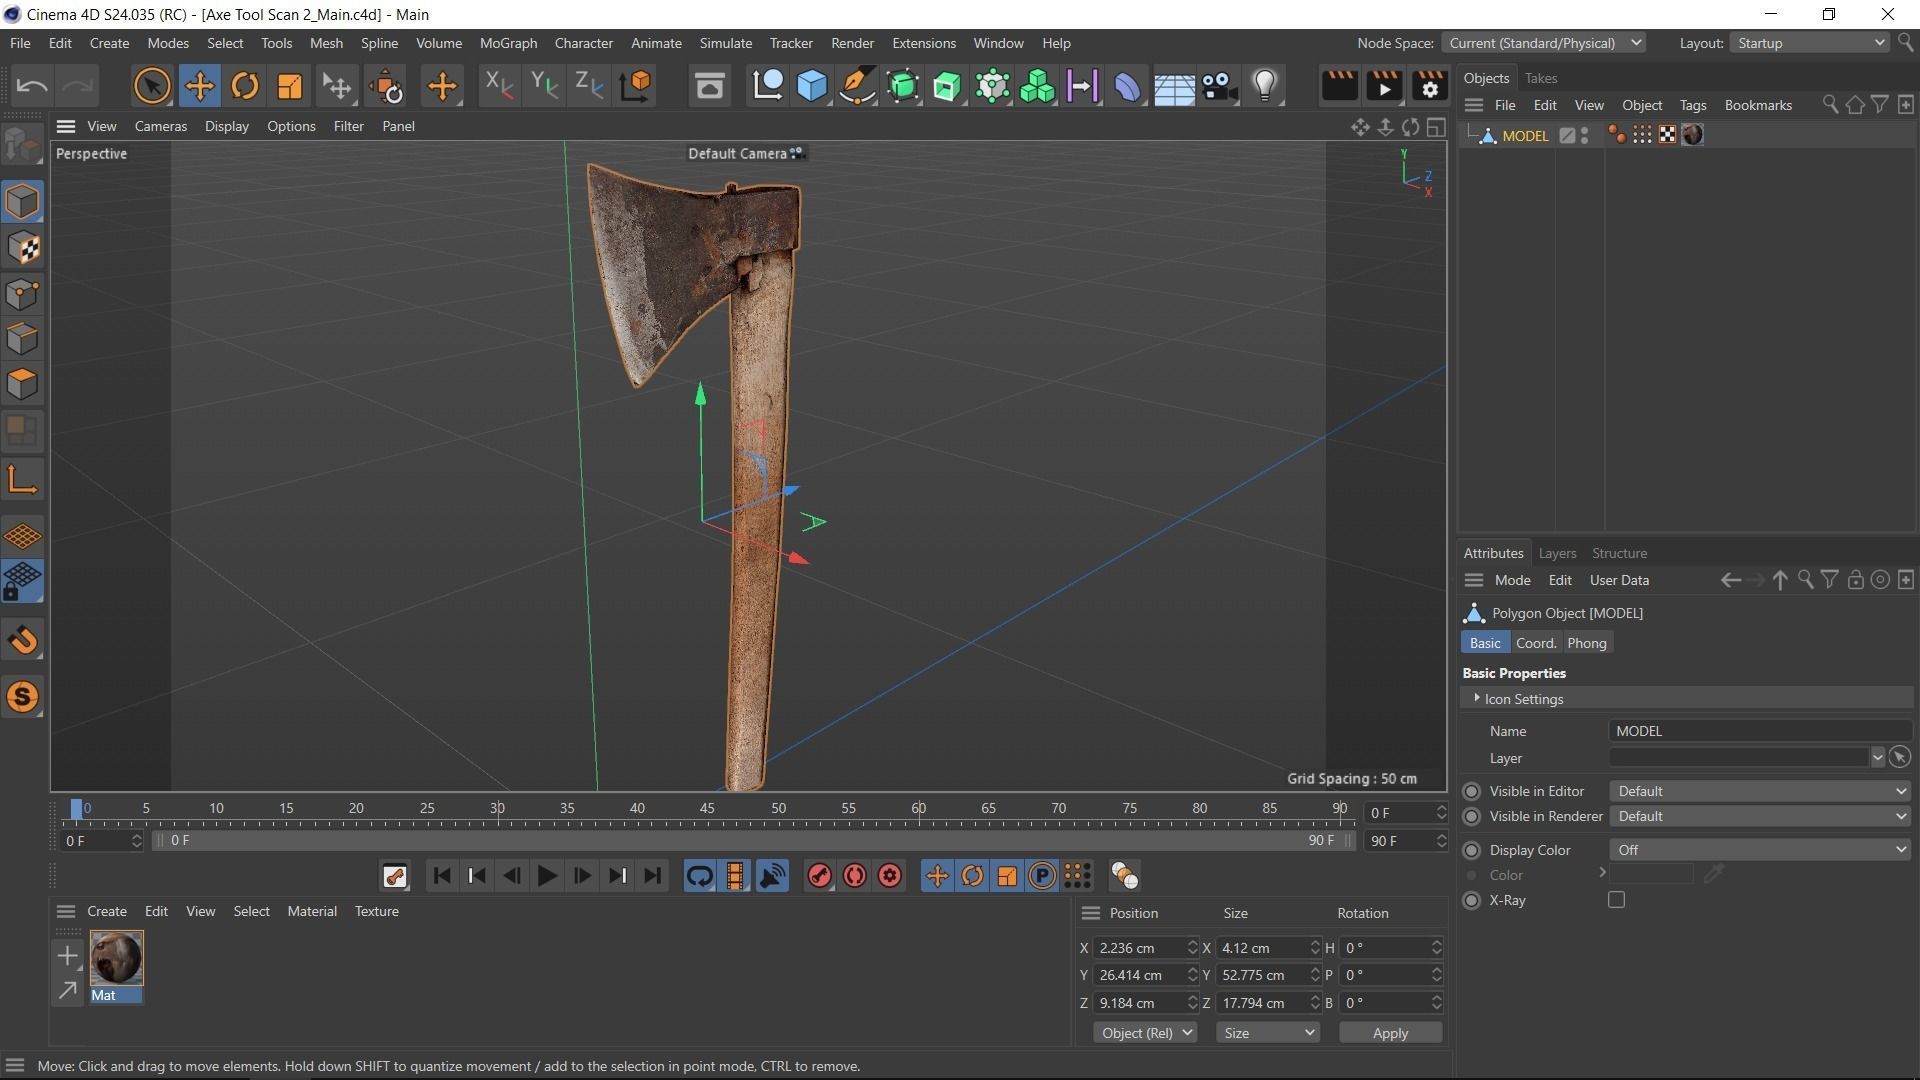
Task: Open the Coord. tab
Action: [1535, 643]
